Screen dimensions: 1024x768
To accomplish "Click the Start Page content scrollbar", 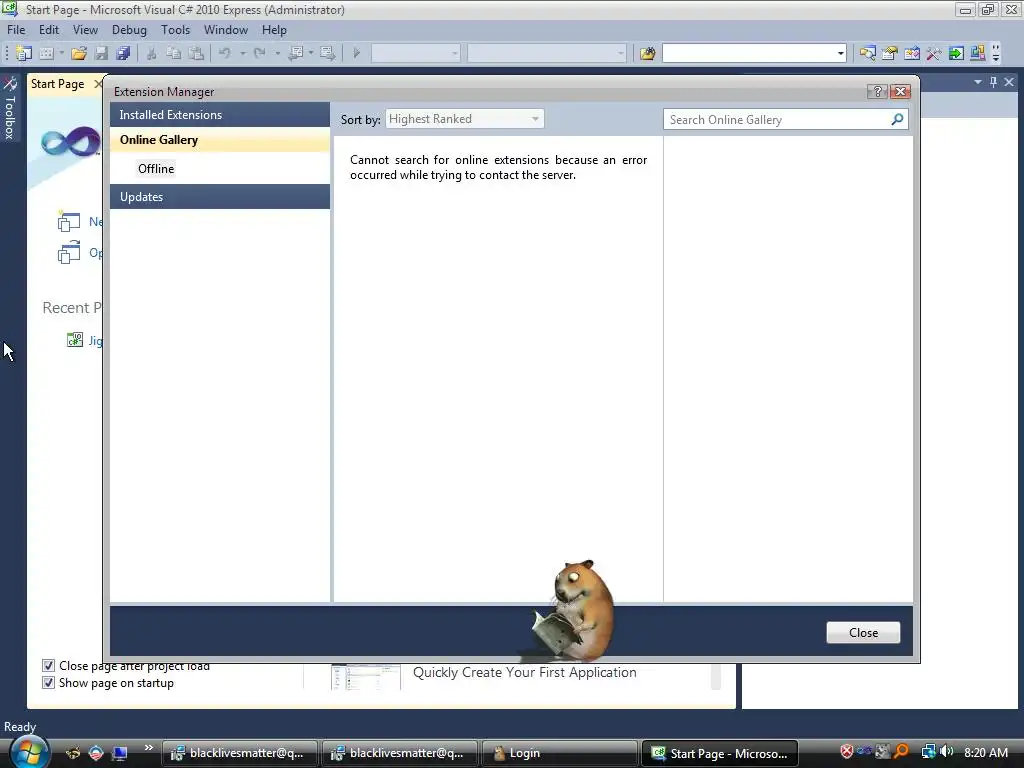I will click(716, 677).
